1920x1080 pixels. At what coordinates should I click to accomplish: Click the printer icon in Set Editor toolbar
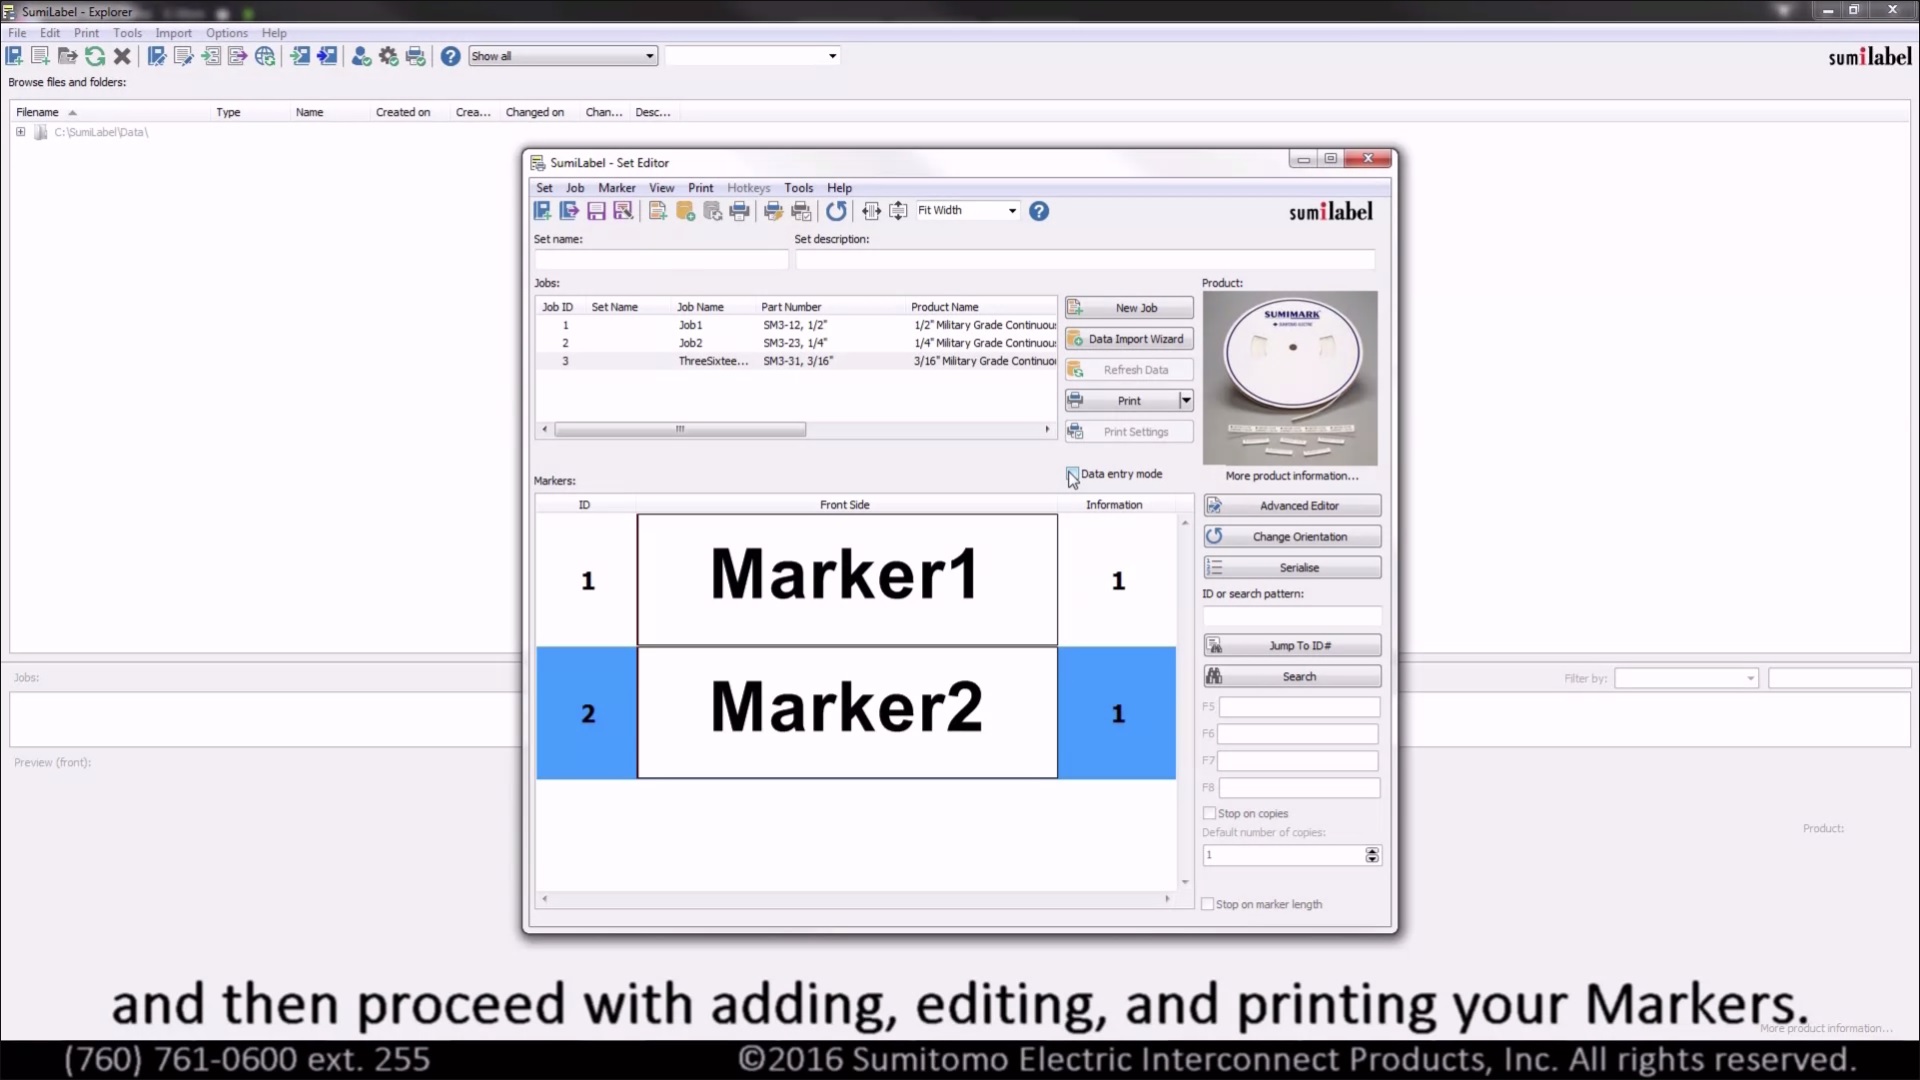coord(740,211)
